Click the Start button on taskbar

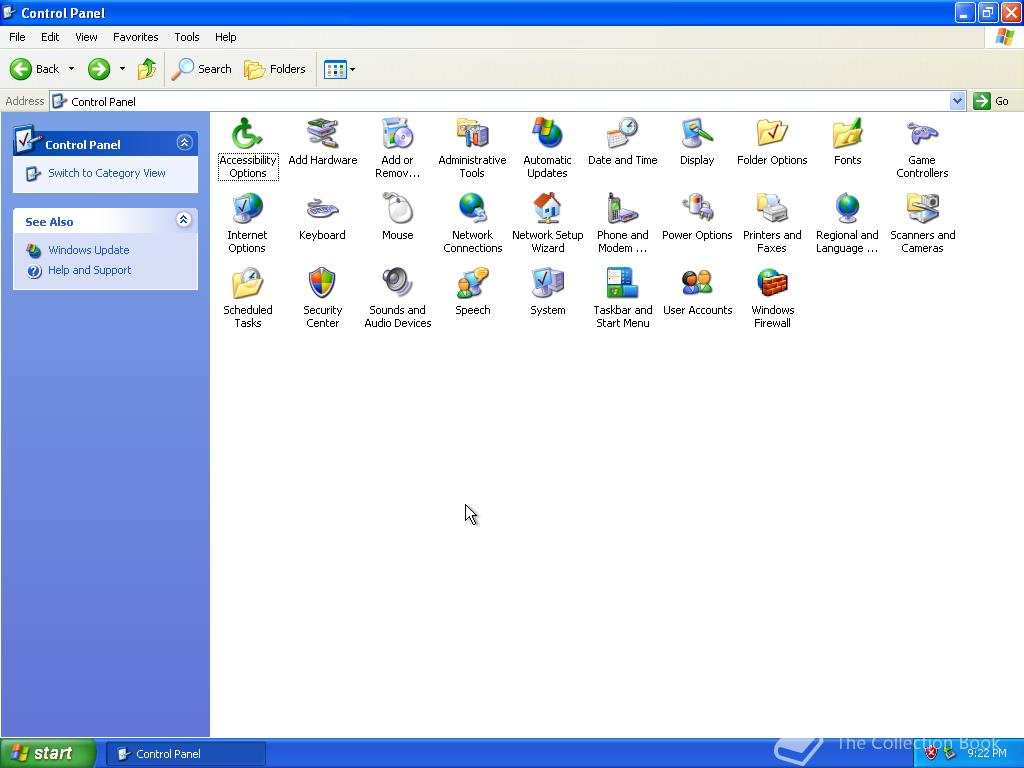[48, 753]
